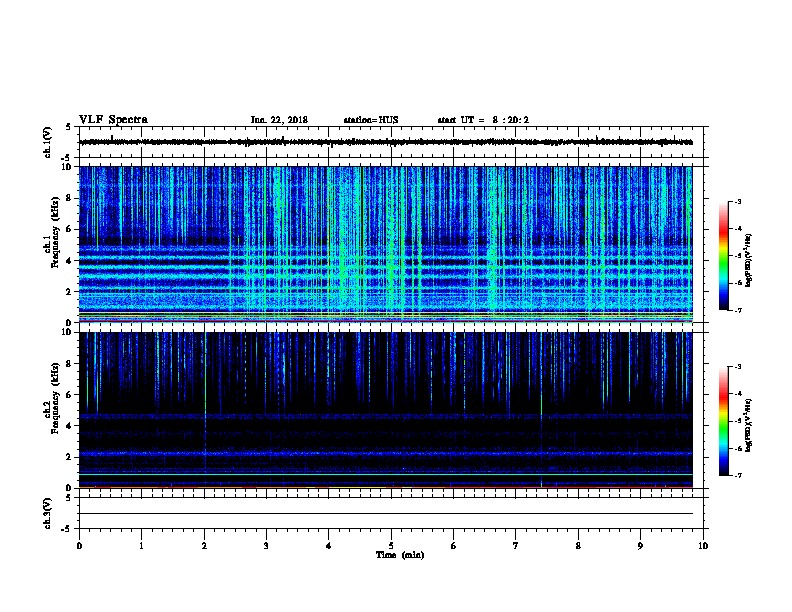
Task: Click the ch.2 spectrogram color scale bar
Action: point(724,421)
